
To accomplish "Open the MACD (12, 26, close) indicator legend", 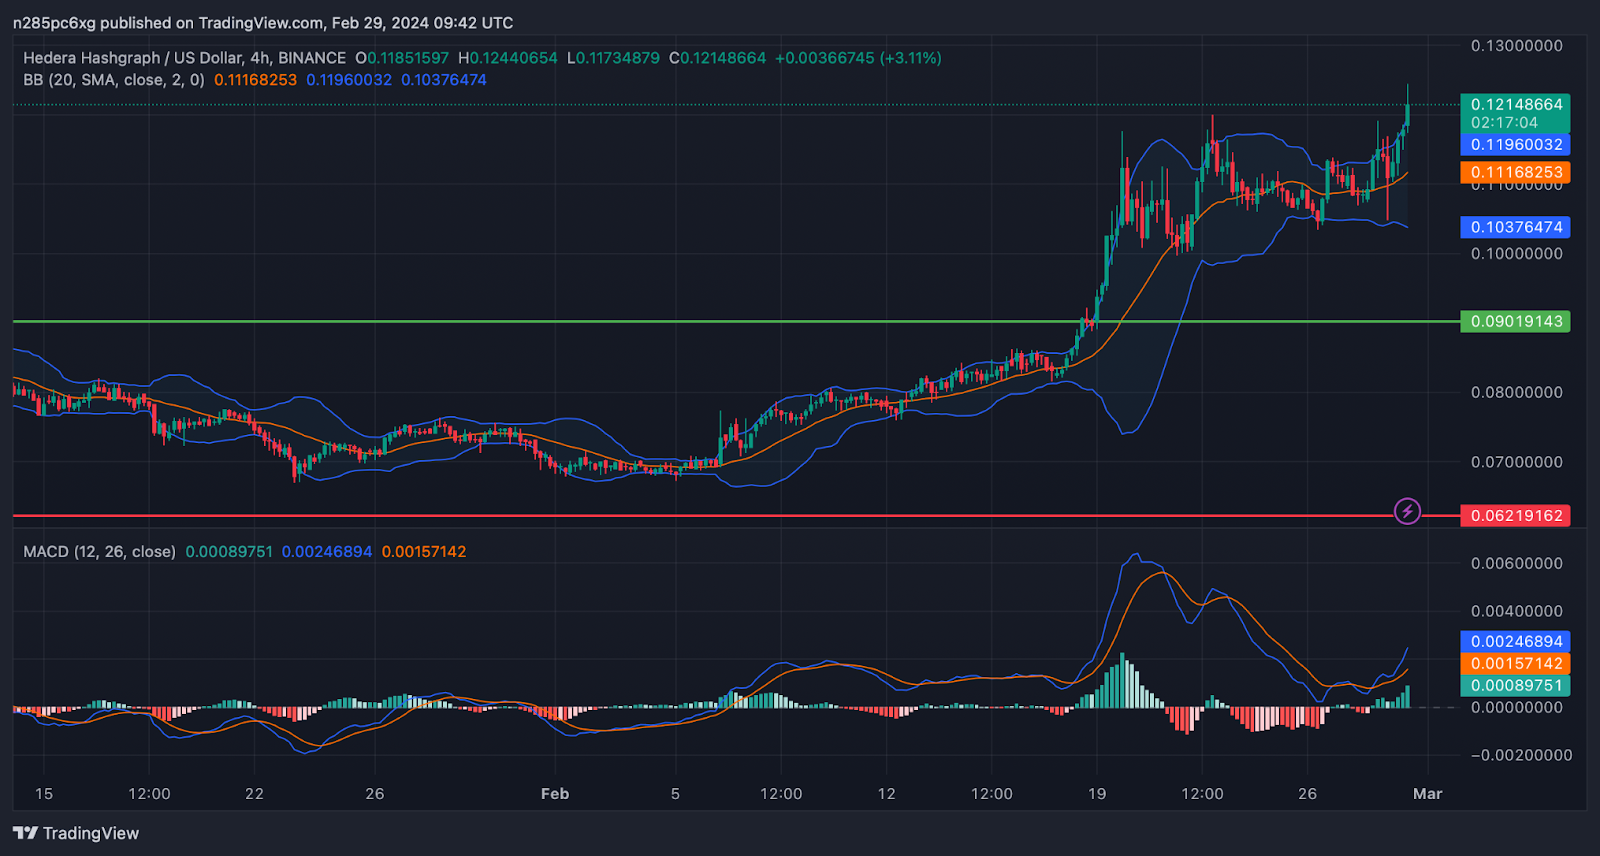I will pos(99,551).
